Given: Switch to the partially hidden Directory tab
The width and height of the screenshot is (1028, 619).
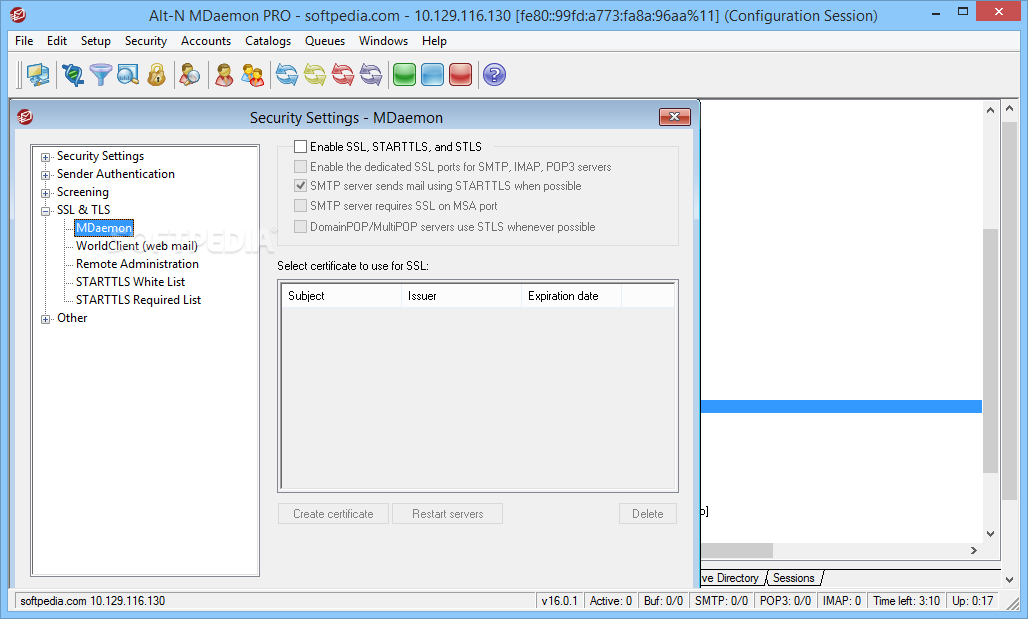Looking at the screenshot, I should 732,578.
